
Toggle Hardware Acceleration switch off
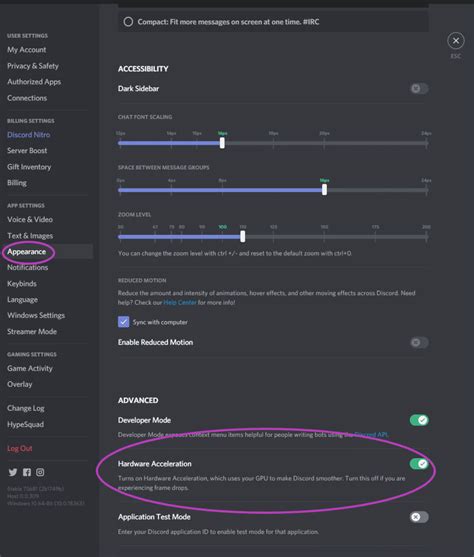click(419, 464)
